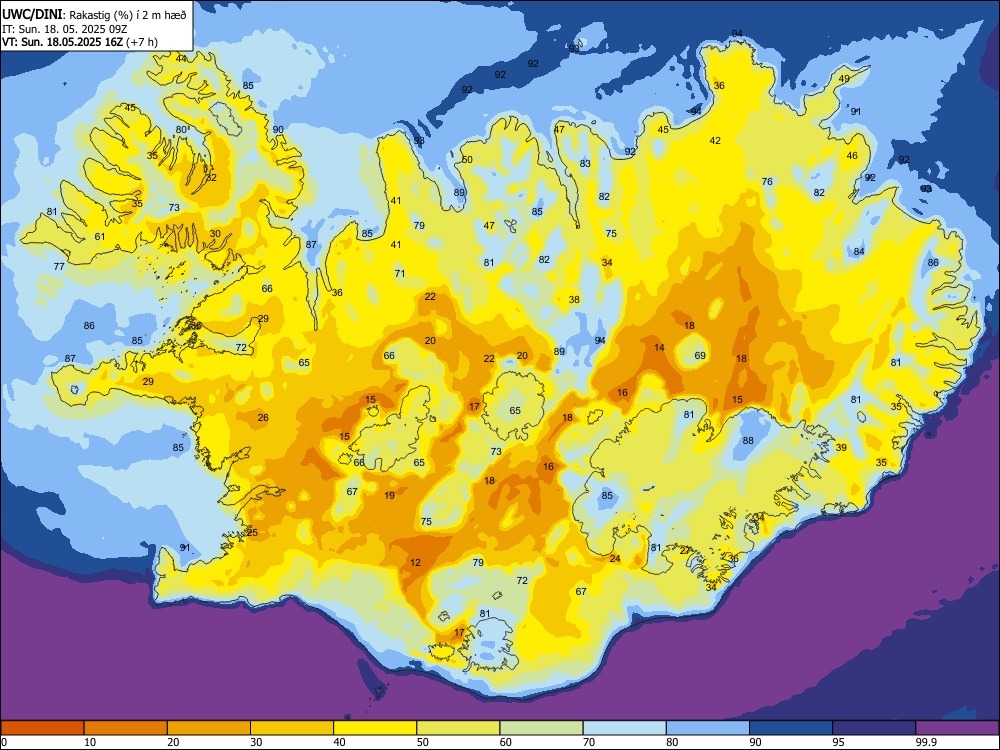Click the 40–50 bright yellow legend swatch
This screenshot has height=750, width=1000.
375,728
